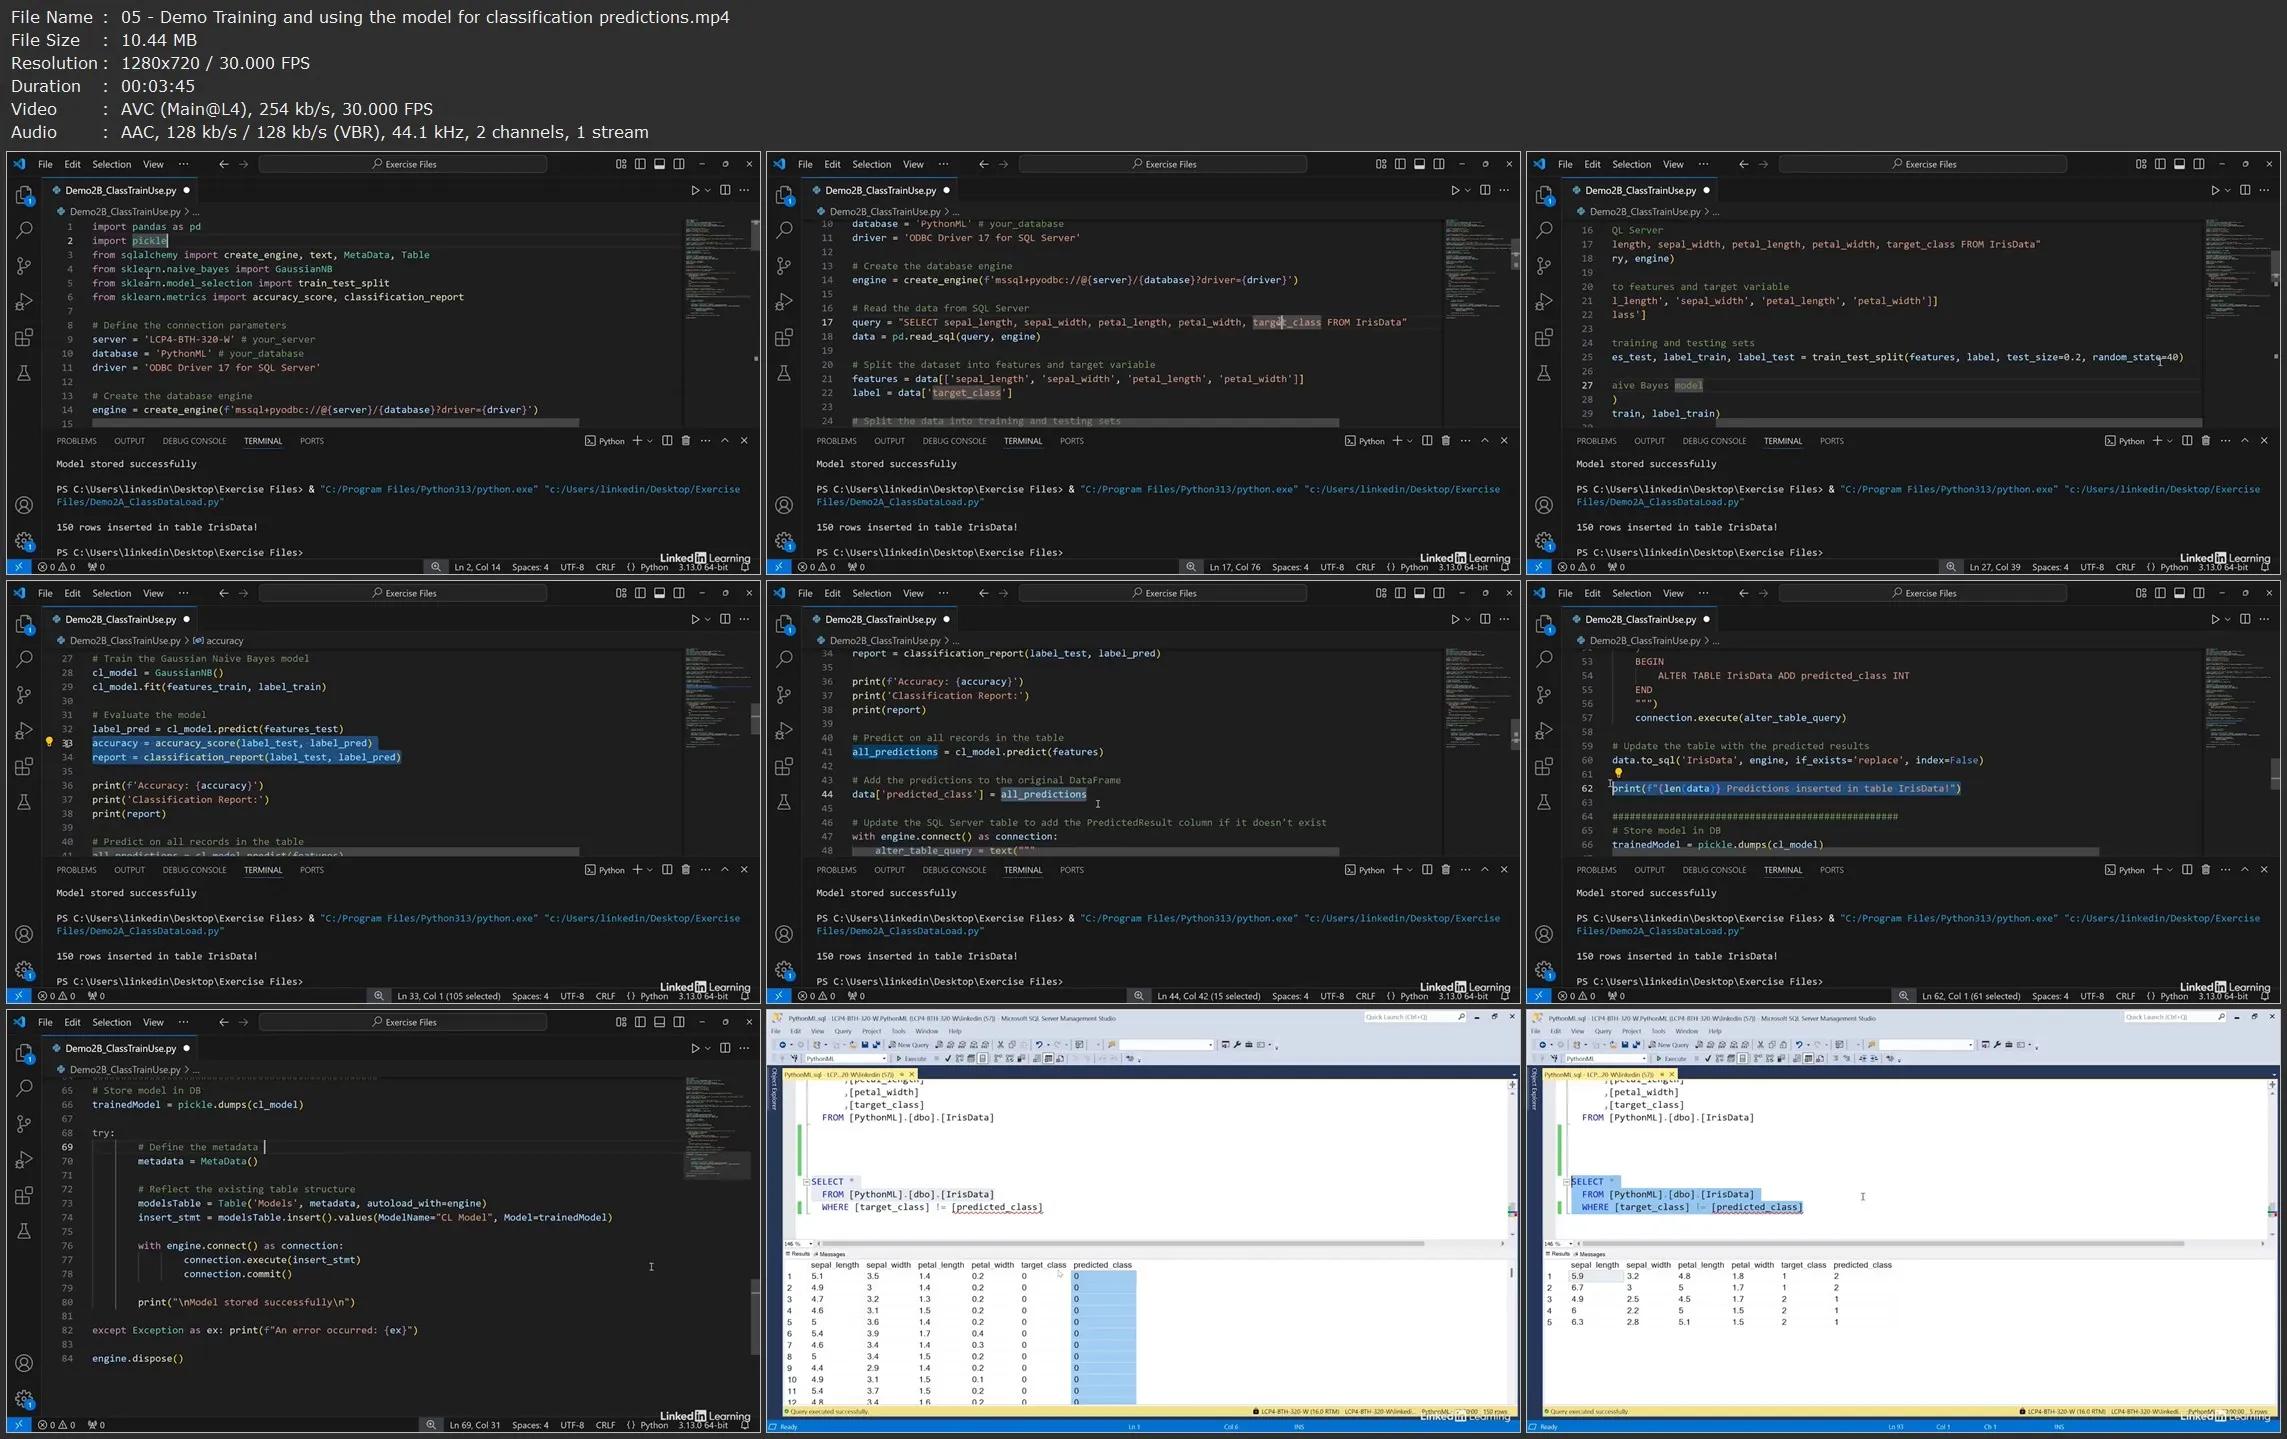This screenshot has width=2287, height=1439.
Task: Go back arrow in the Ln 2, Col 14 title bar
Action: pyautogui.click(x=224, y=164)
